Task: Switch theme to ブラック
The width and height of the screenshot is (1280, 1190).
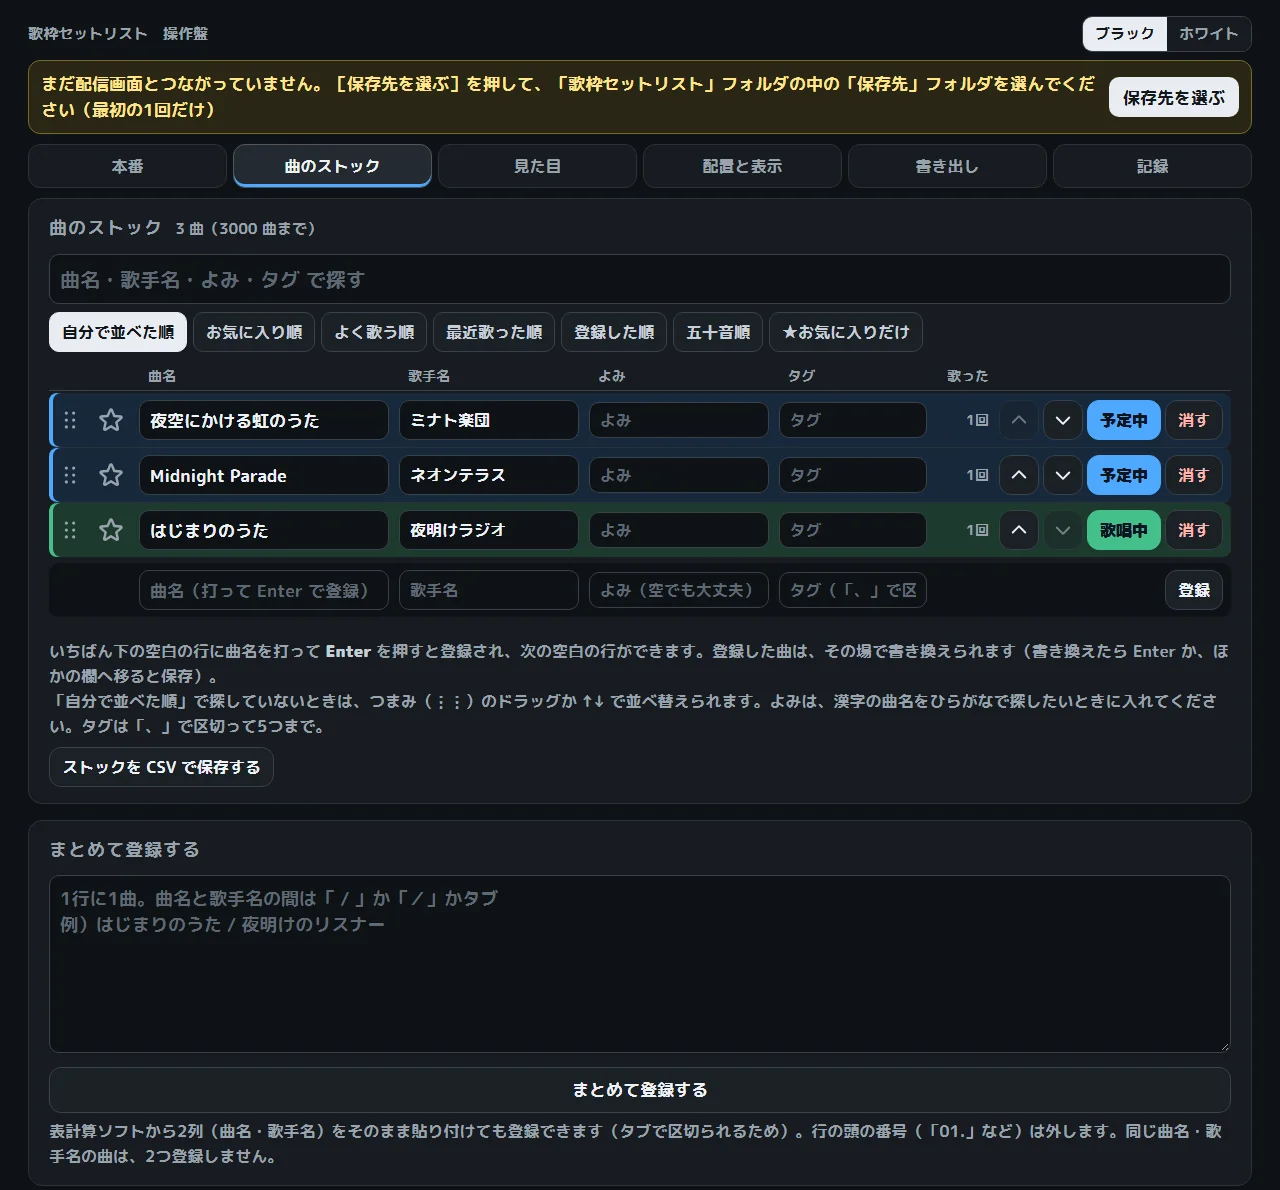Action: [x=1125, y=33]
